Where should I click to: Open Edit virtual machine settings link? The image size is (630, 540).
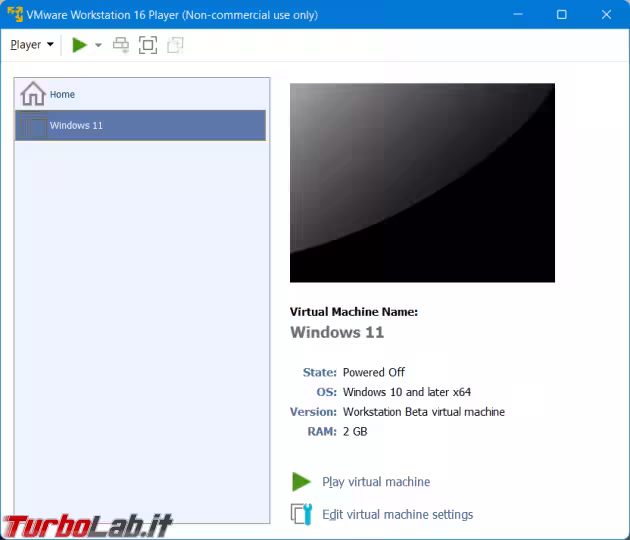click(398, 514)
